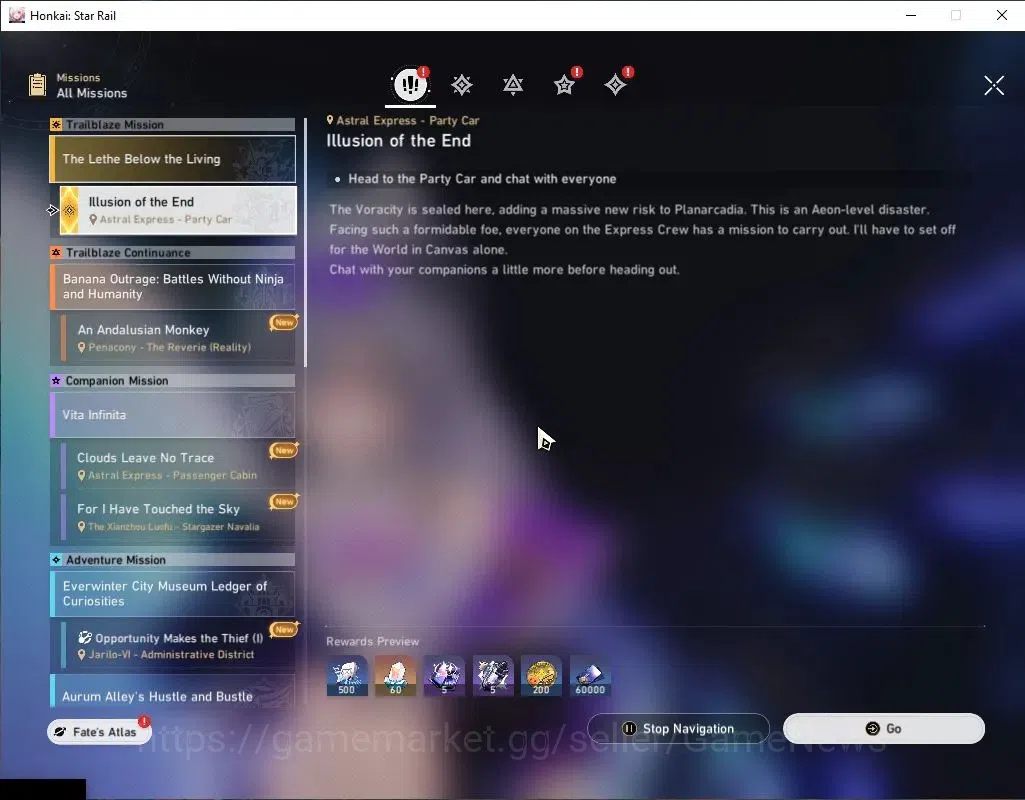Click New badge on An Andalusian Monkey

(x=284, y=322)
